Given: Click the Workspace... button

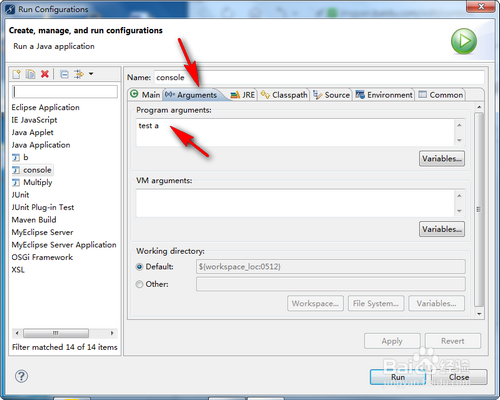Looking at the screenshot, I should pyautogui.click(x=315, y=303).
